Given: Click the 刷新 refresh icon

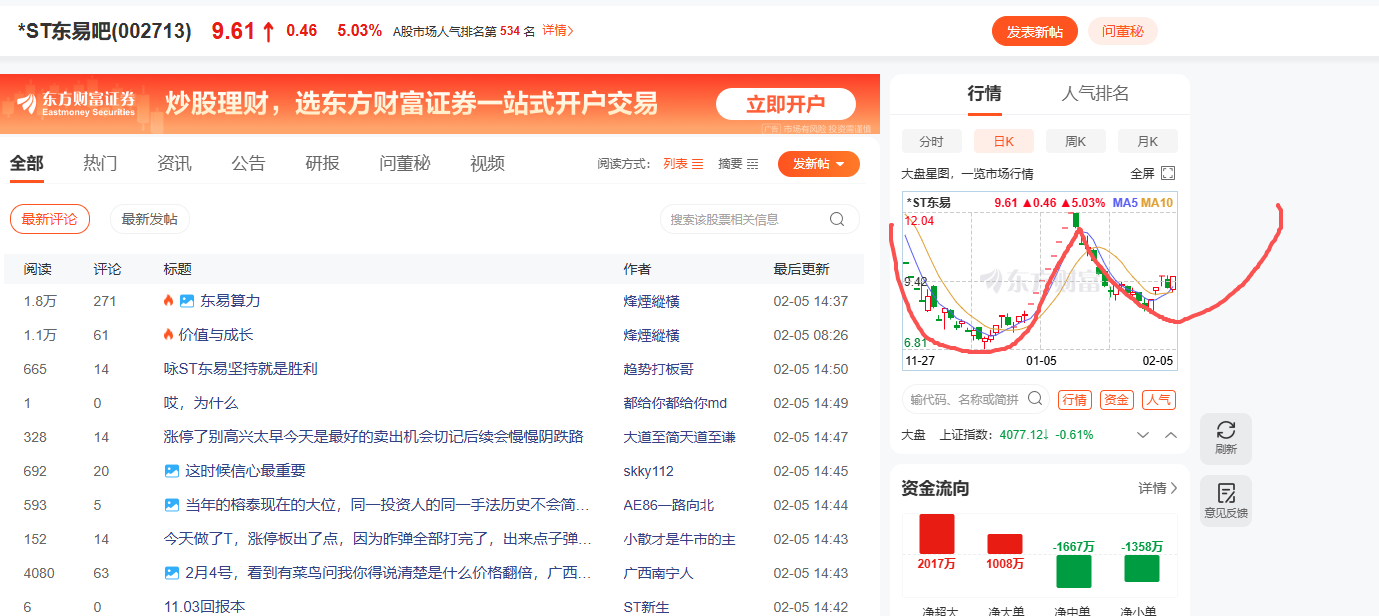Looking at the screenshot, I should tap(1226, 430).
